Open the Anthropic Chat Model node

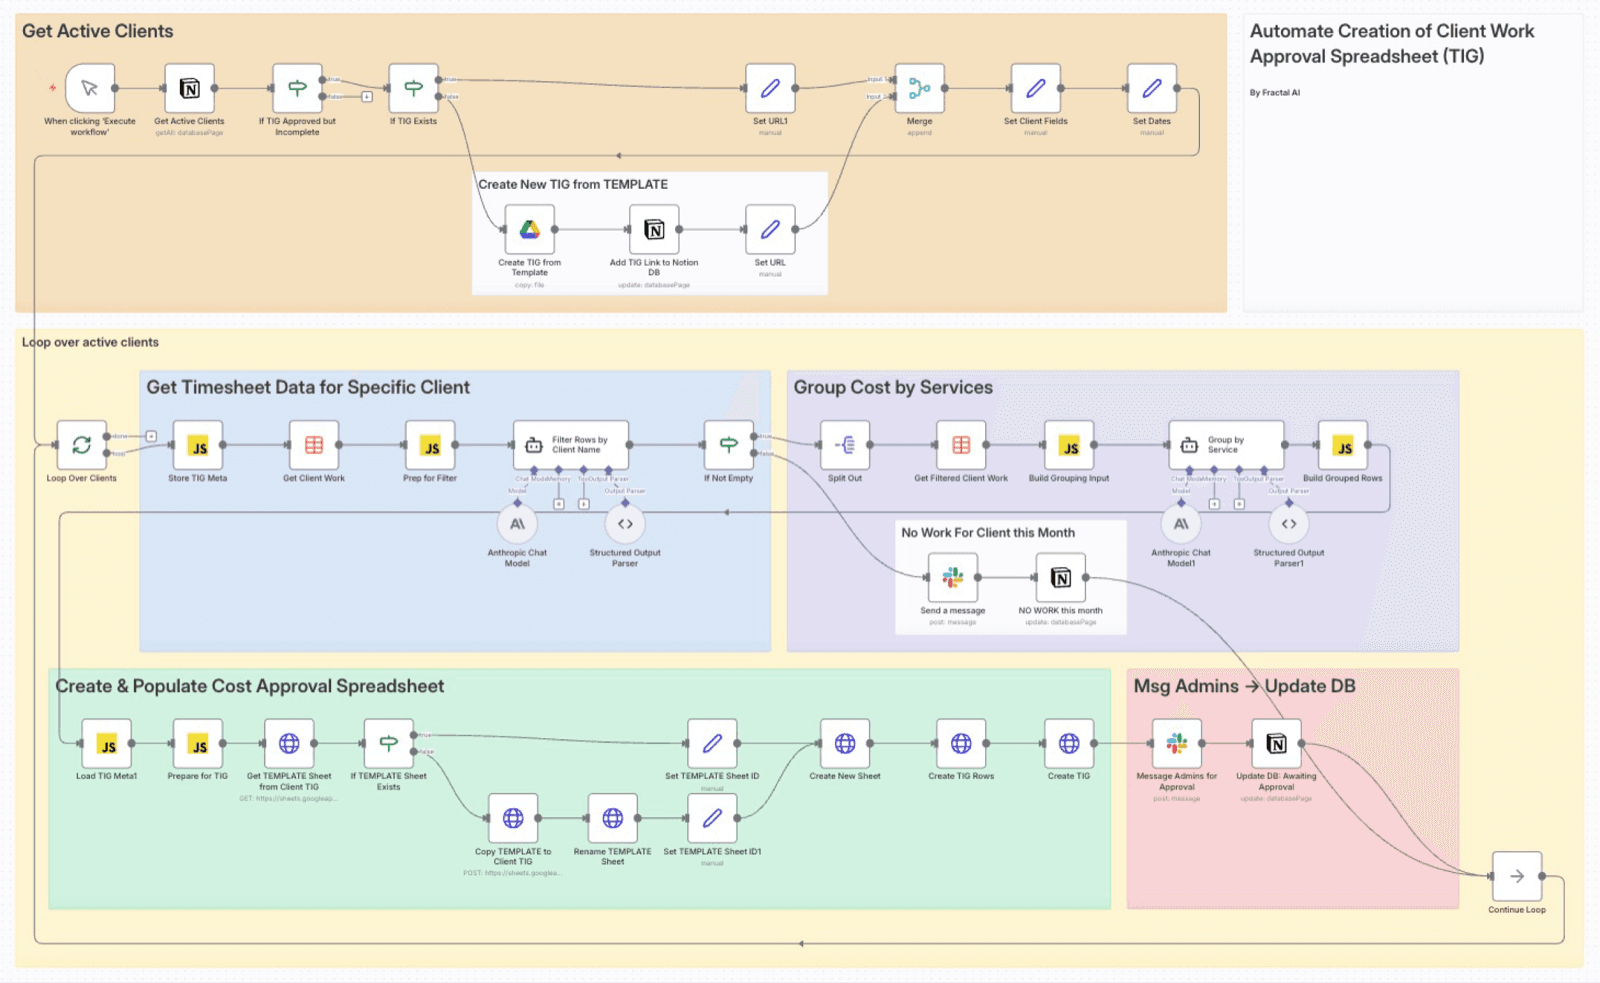(517, 524)
